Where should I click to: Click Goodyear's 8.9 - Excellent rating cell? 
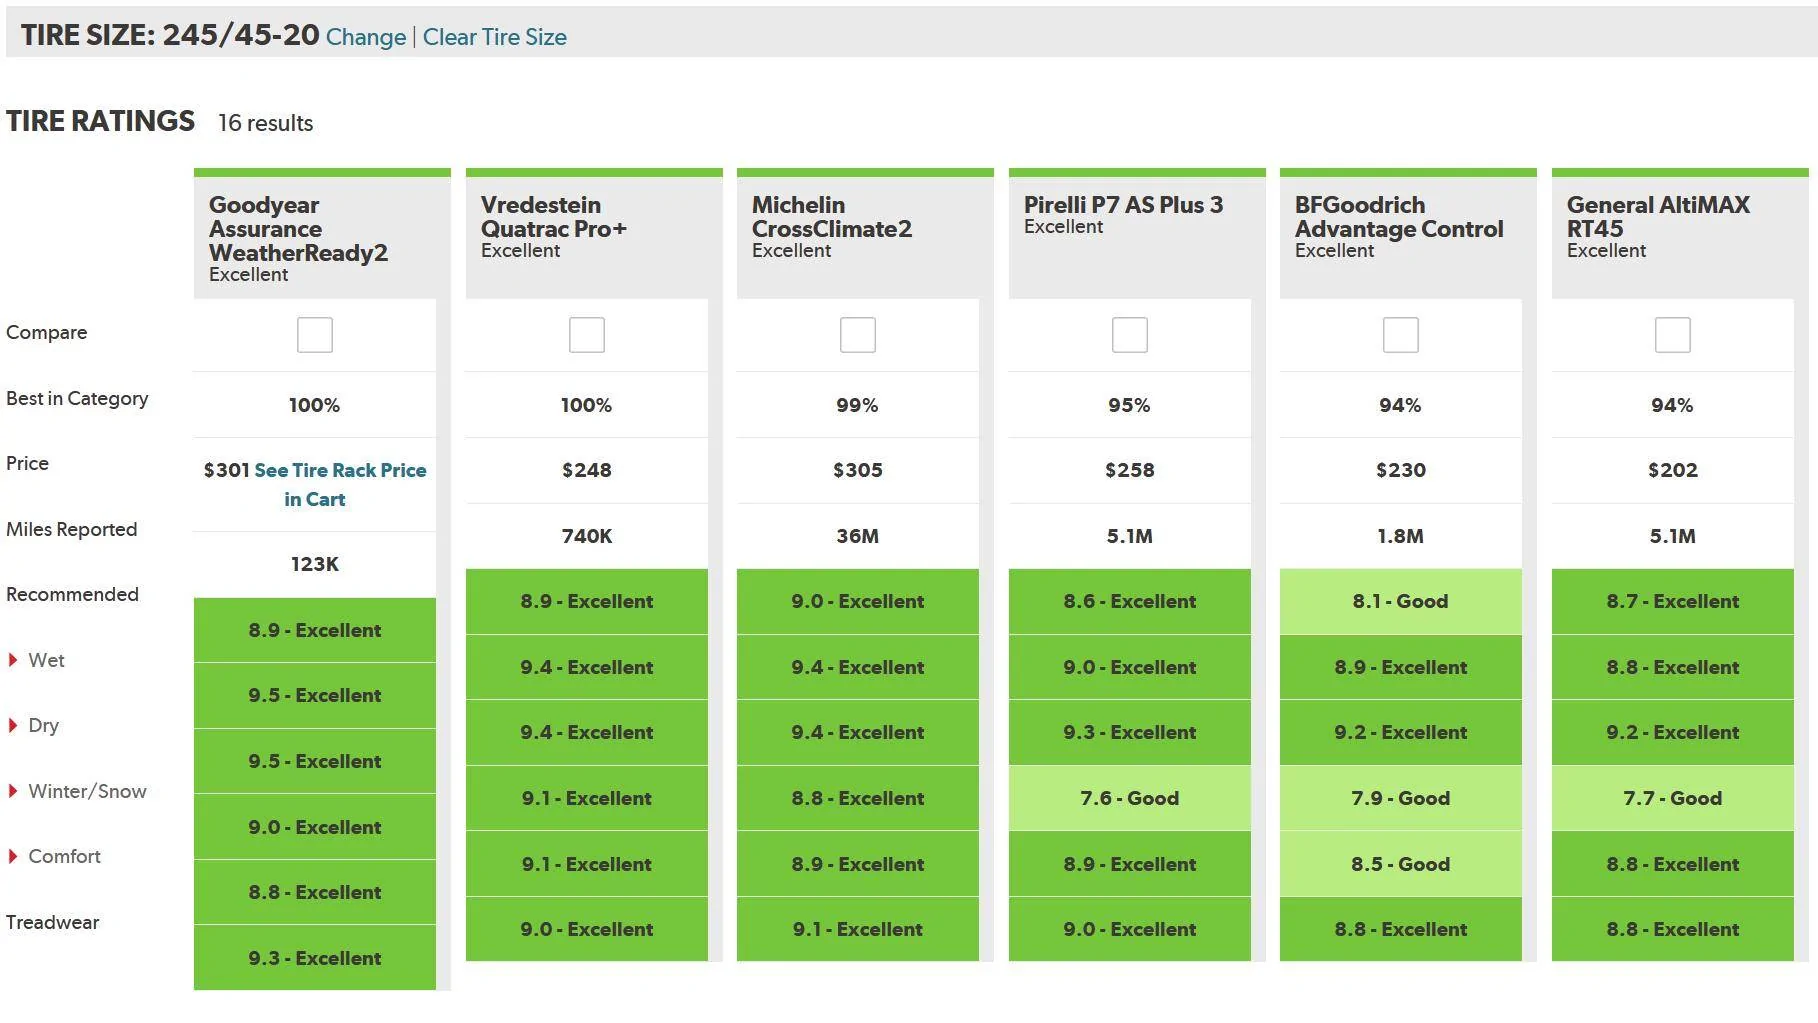click(314, 630)
